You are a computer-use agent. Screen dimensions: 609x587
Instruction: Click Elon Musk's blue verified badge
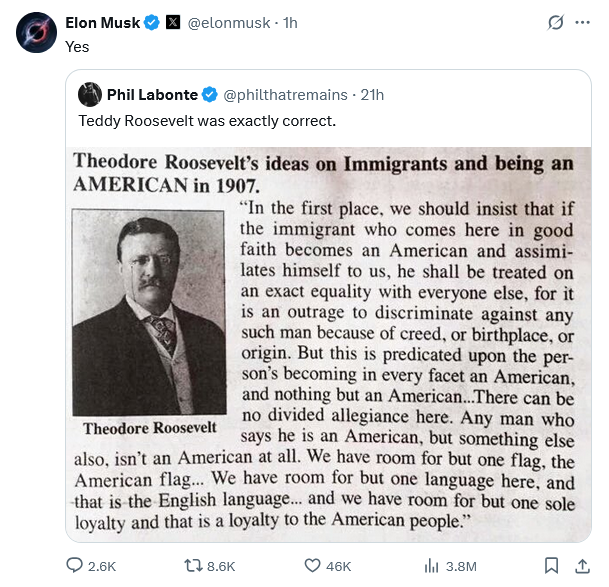(x=152, y=23)
